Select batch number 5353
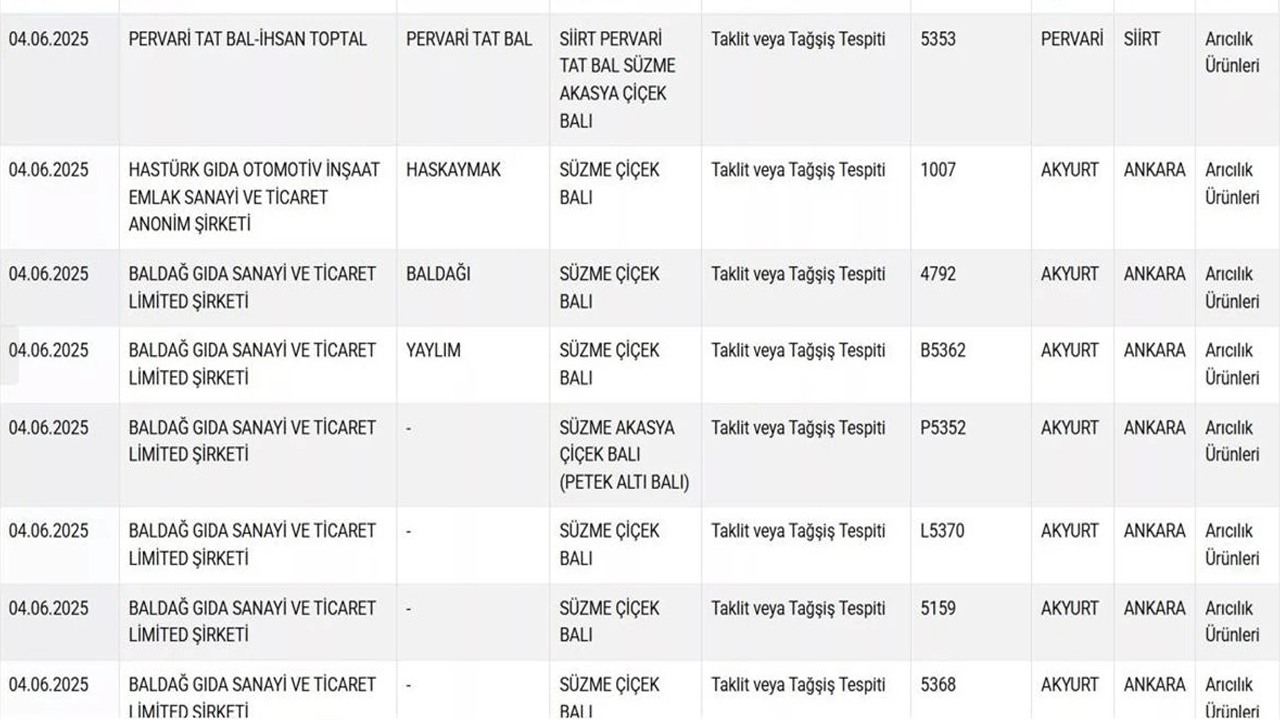 [938, 39]
